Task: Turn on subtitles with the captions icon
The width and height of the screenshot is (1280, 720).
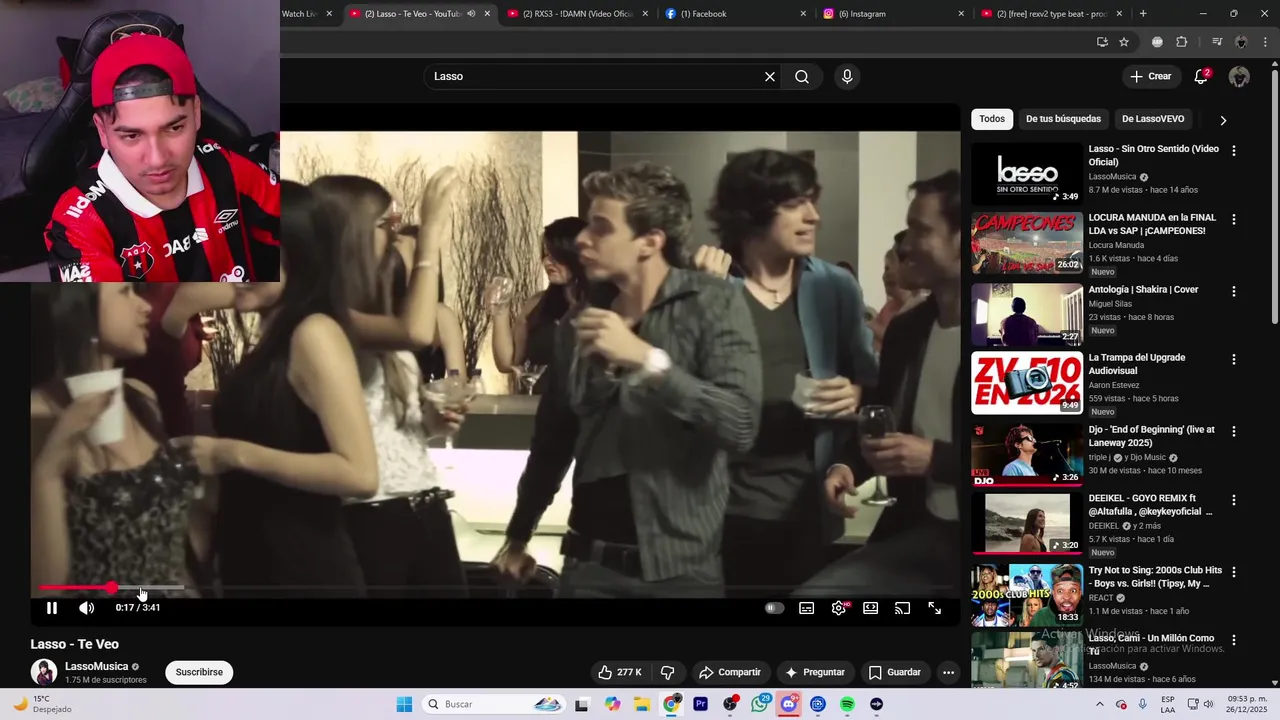Action: coord(806,608)
